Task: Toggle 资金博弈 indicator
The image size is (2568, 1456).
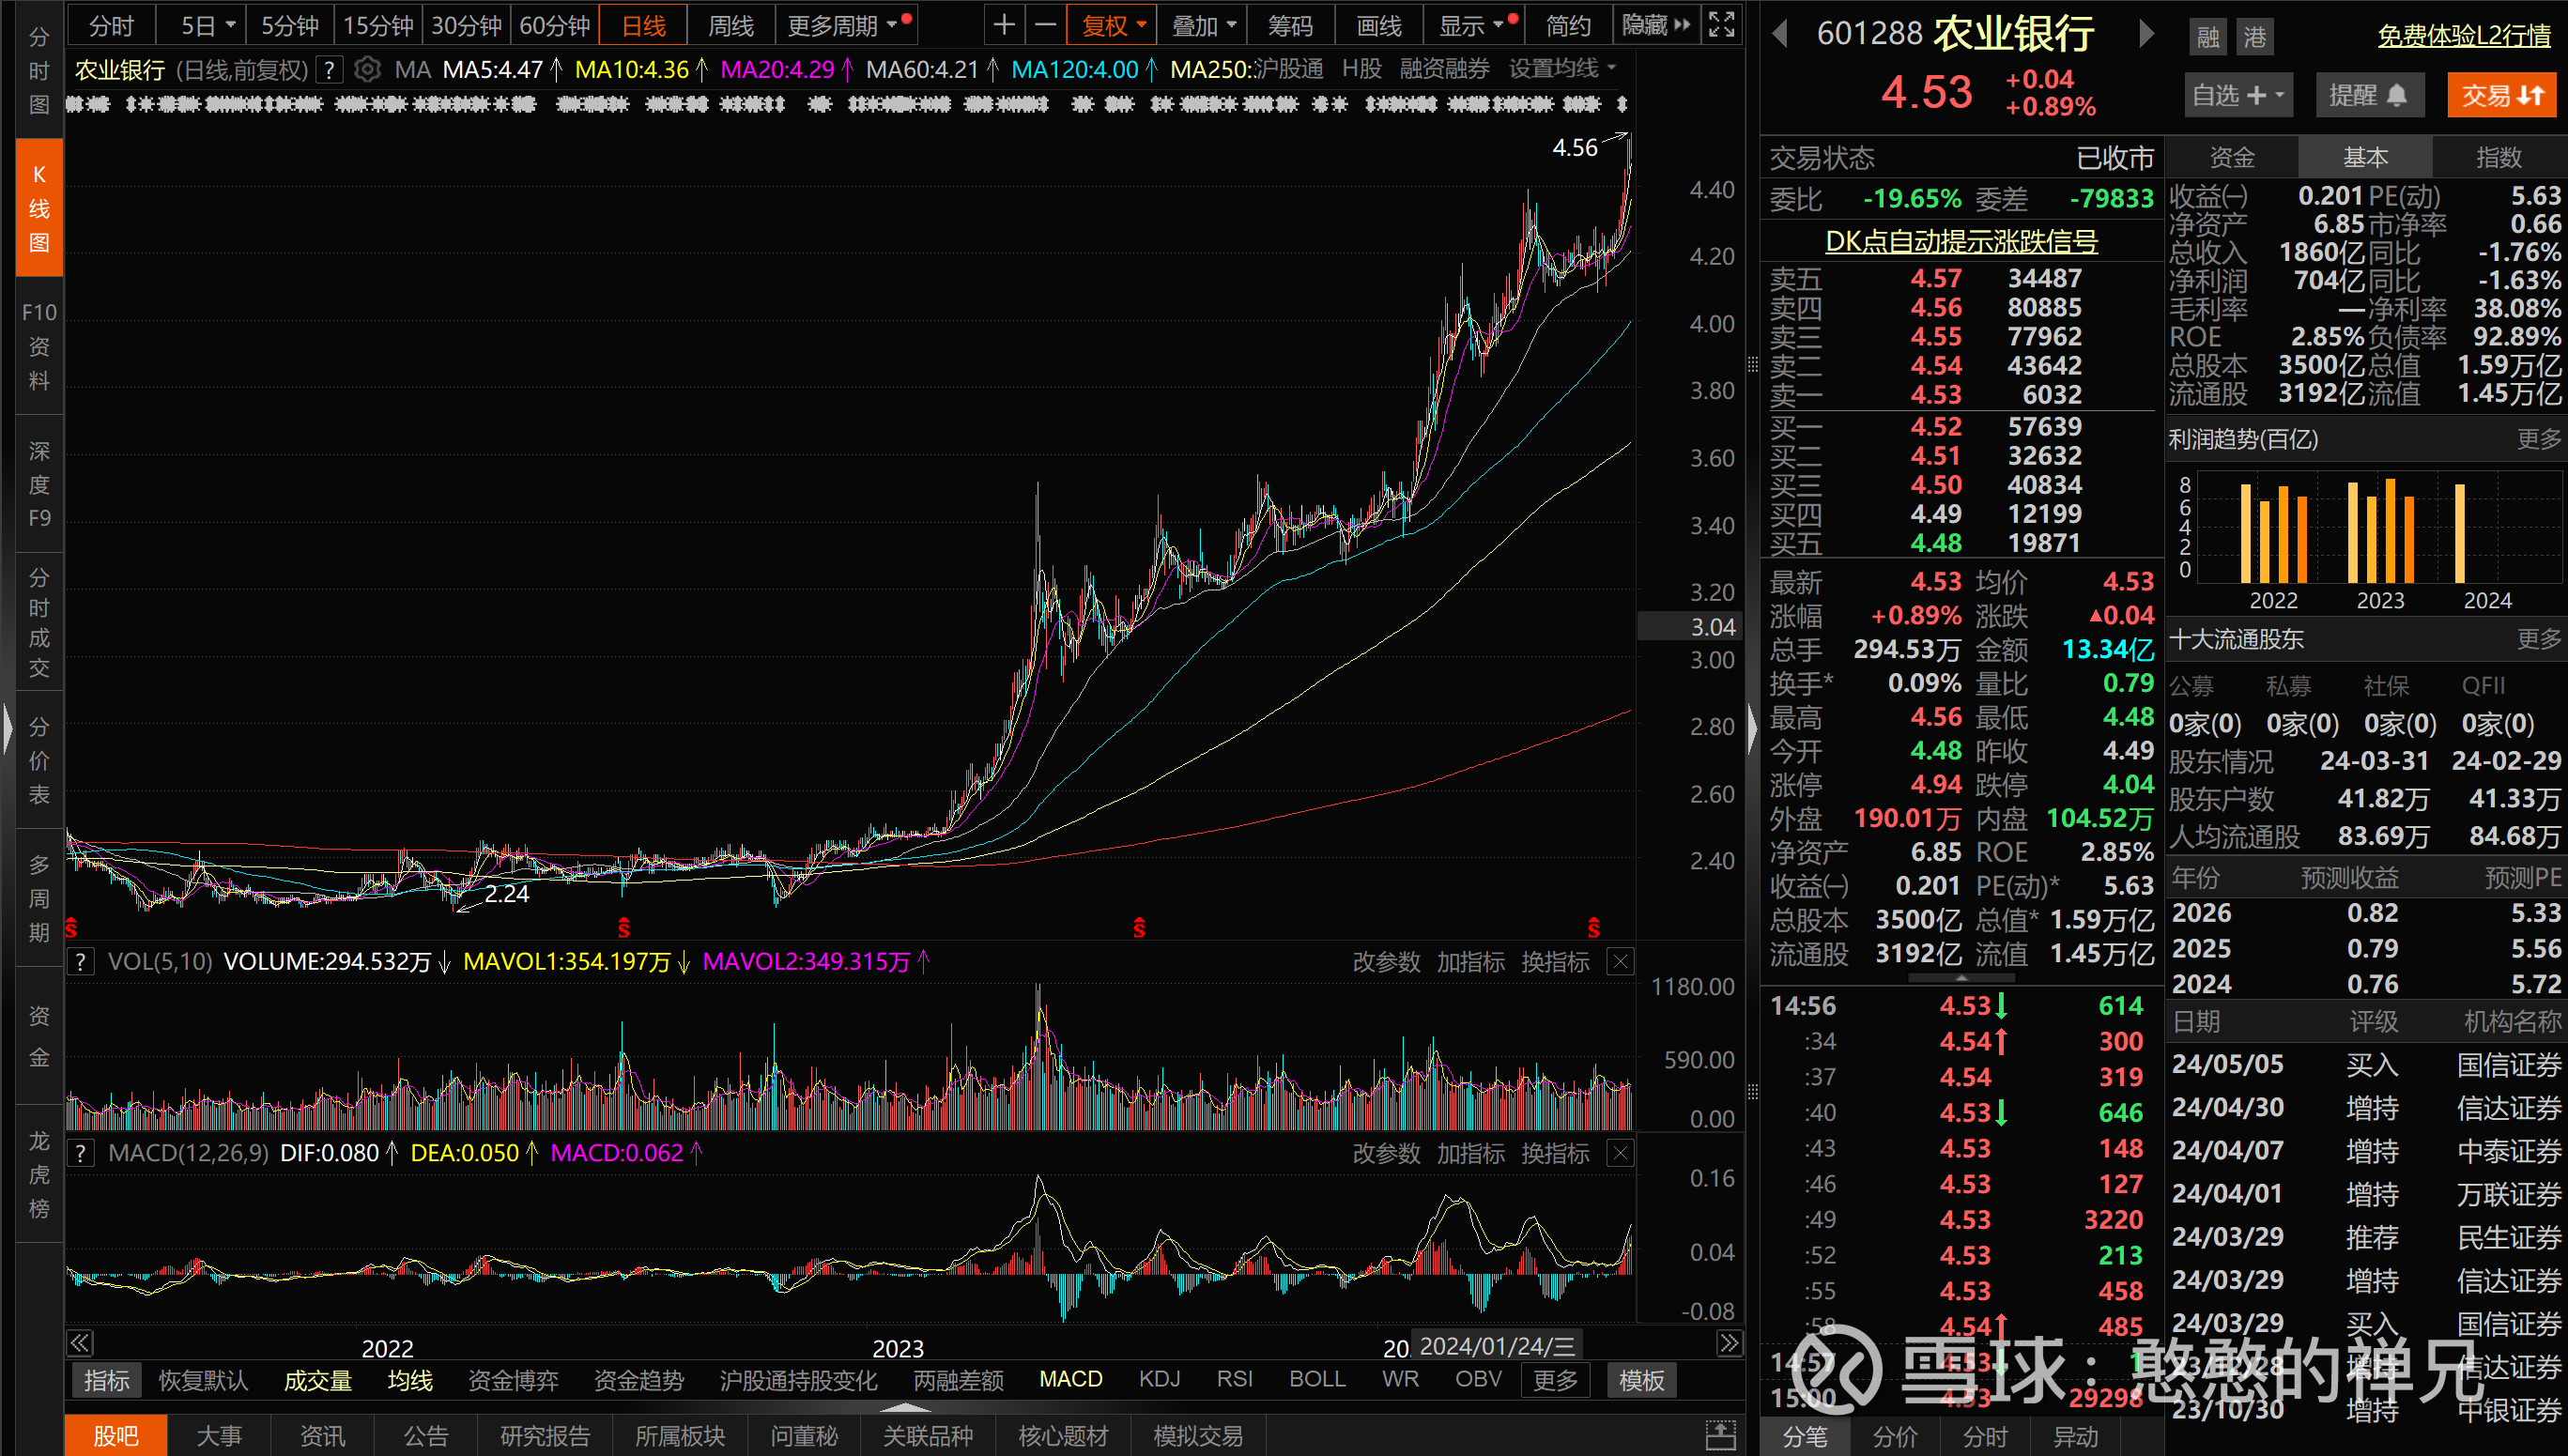Action: [x=513, y=1380]
